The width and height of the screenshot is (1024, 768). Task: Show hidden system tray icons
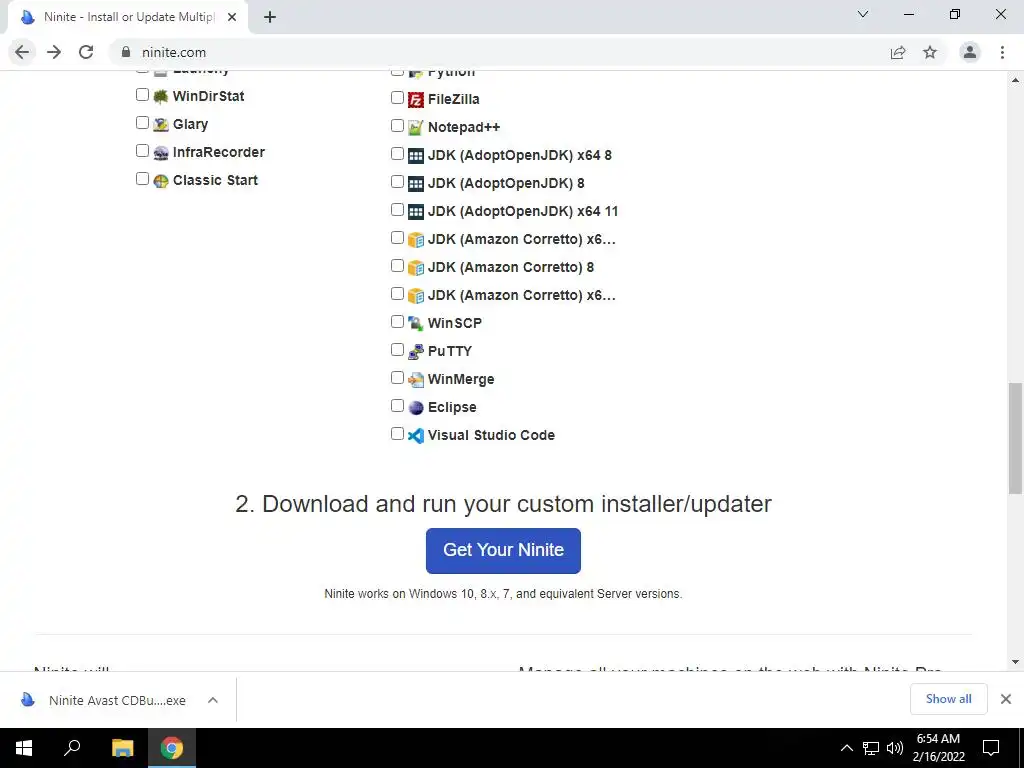[x=846, y=748]
